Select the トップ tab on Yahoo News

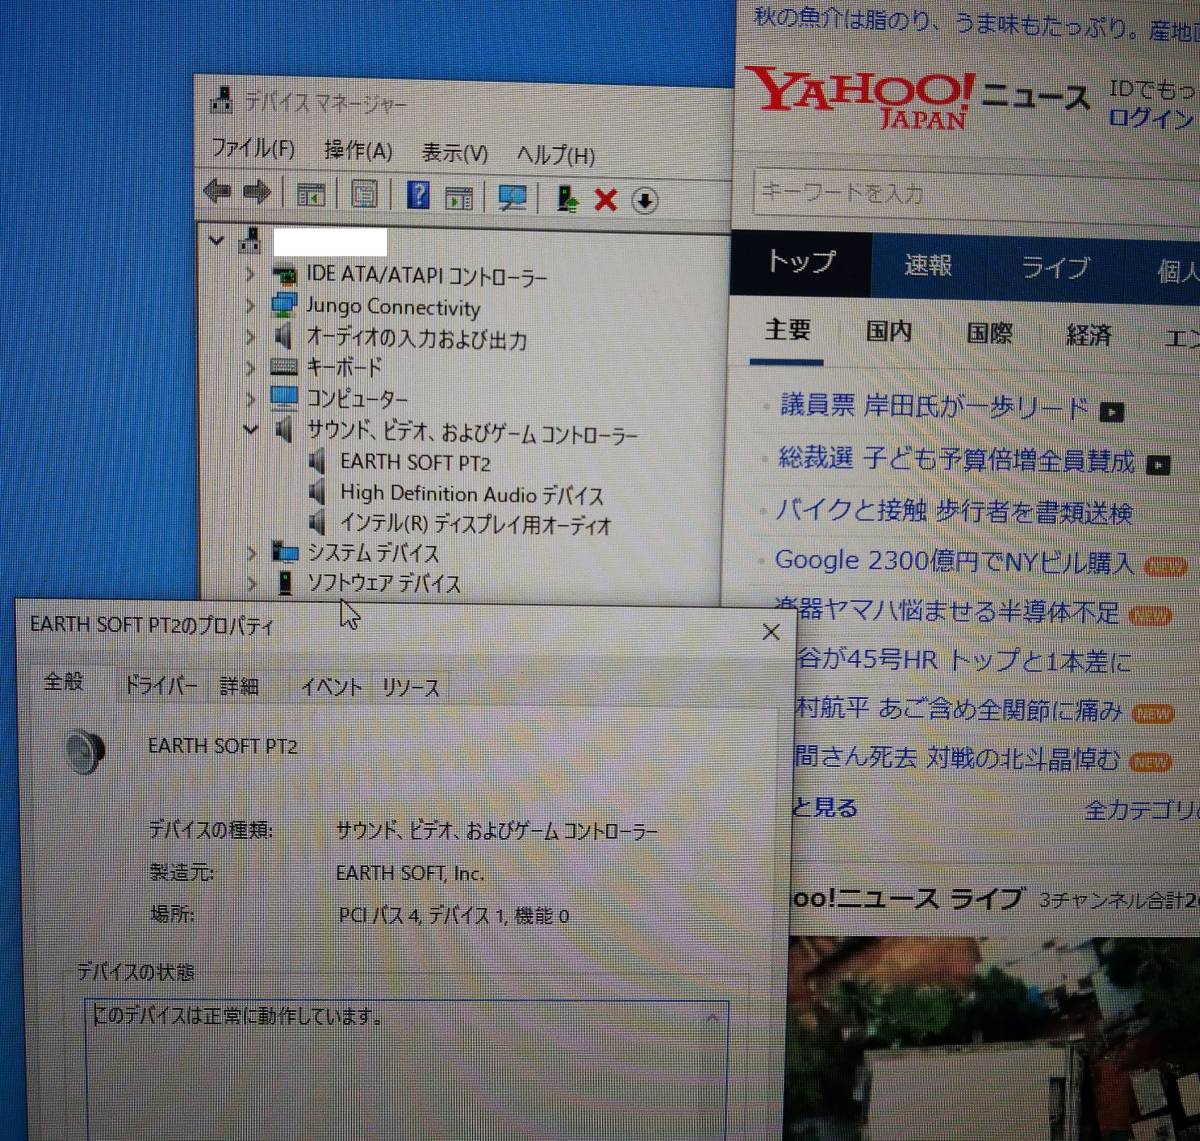(x=800, y=262)
